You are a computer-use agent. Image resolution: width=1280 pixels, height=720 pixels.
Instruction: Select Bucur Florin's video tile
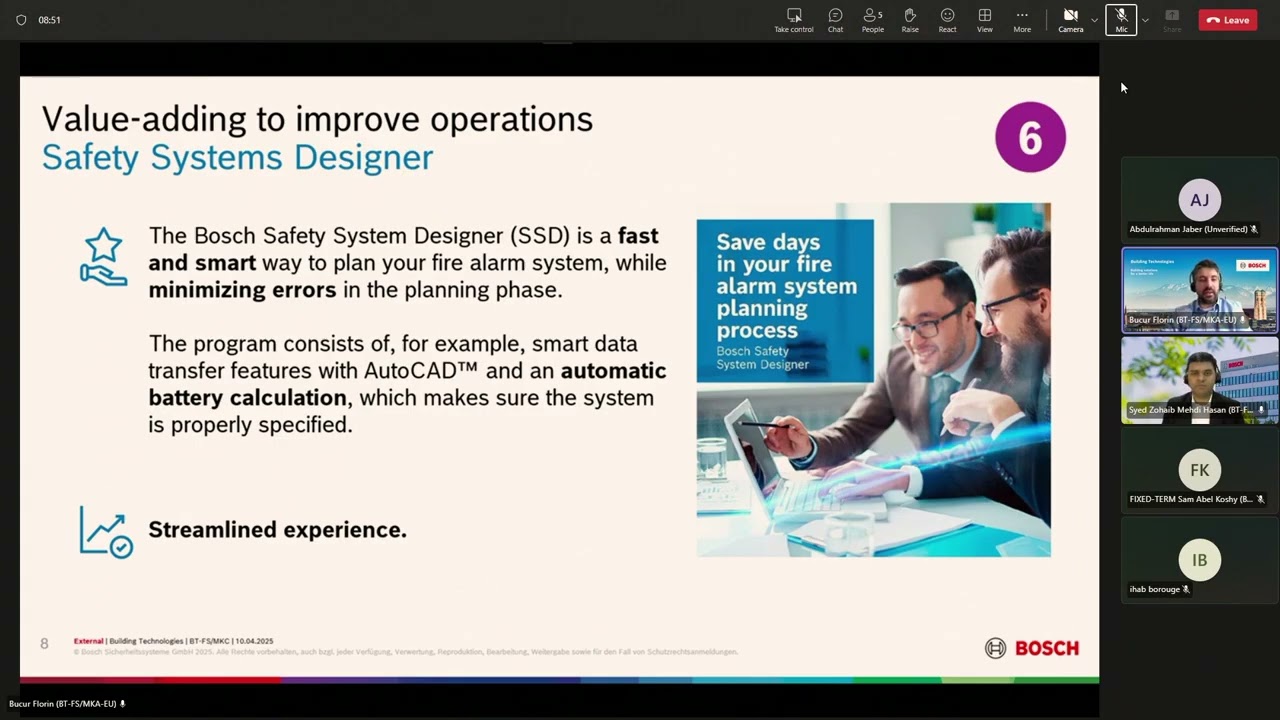point(1200,289)
